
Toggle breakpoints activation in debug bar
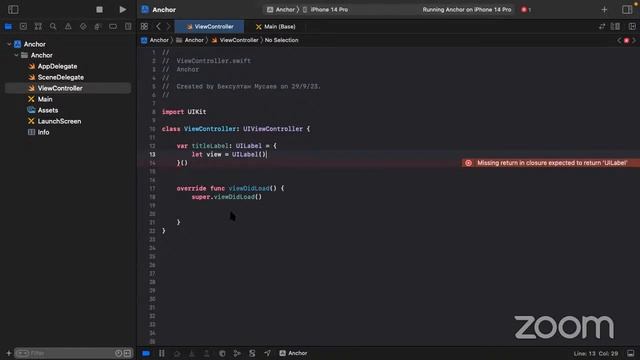click(146, 353)
